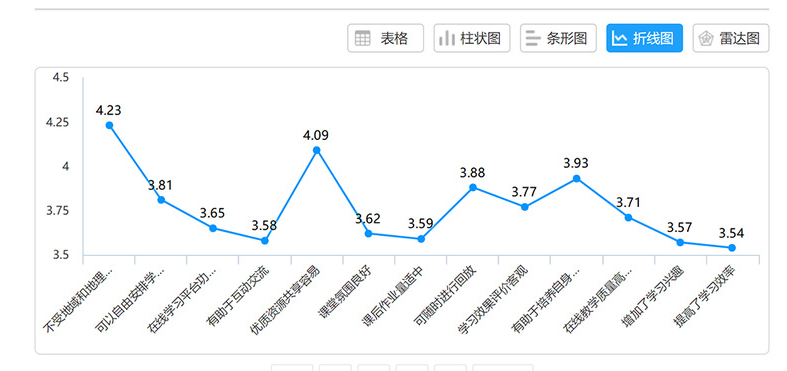Click the table grid icon in 表格
787x371 pixels.
362,39
